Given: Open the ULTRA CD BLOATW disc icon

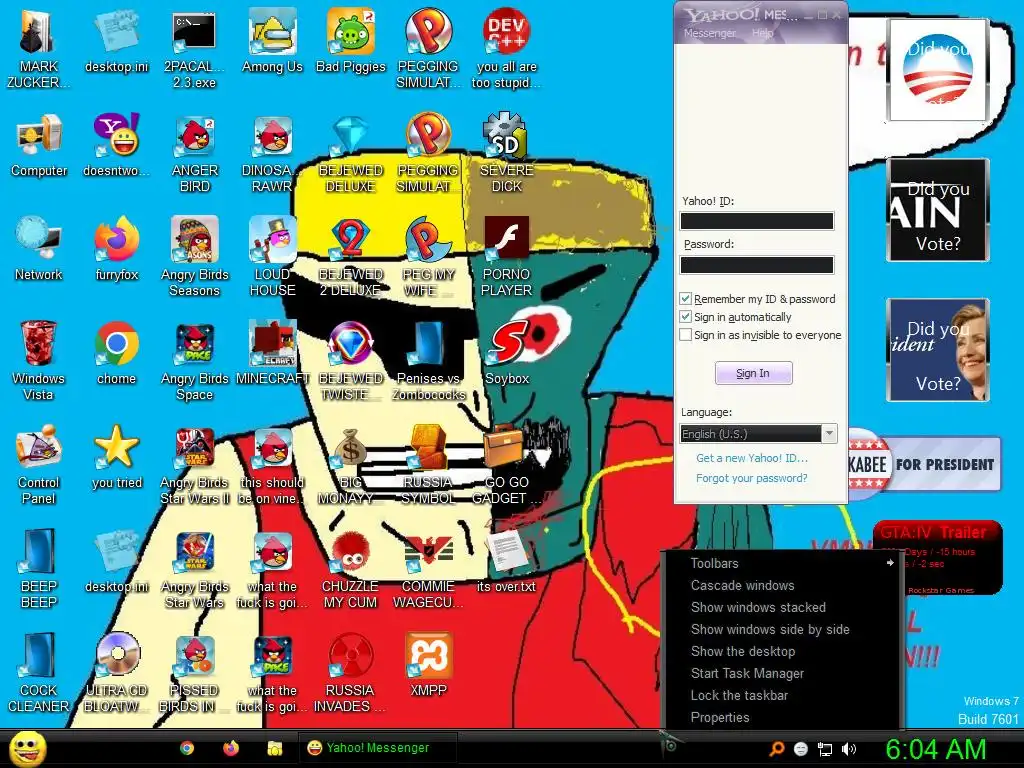Looking at the screenshot, I should click(116, 673).
